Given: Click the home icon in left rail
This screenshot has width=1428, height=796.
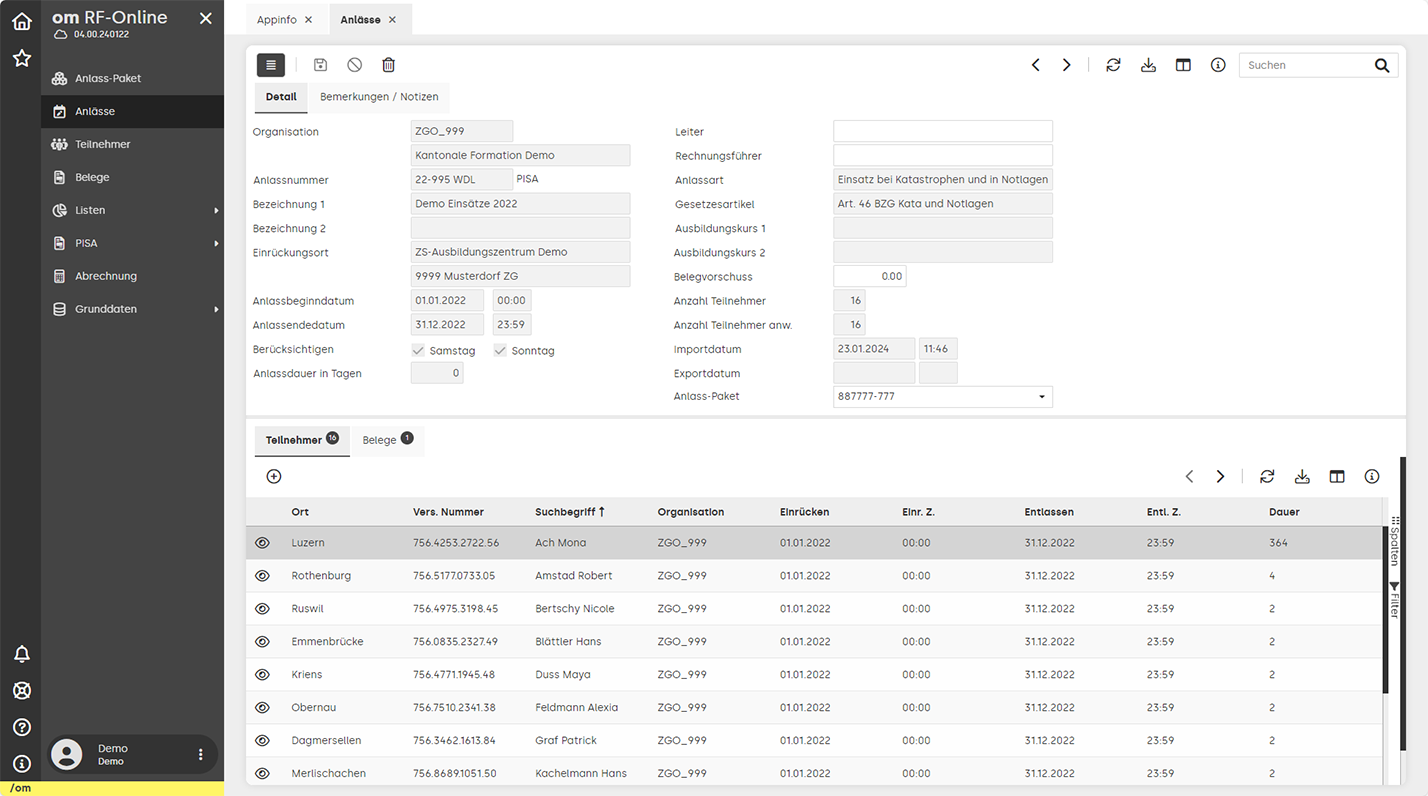Looking at the screenshot, I should (21, 21).
